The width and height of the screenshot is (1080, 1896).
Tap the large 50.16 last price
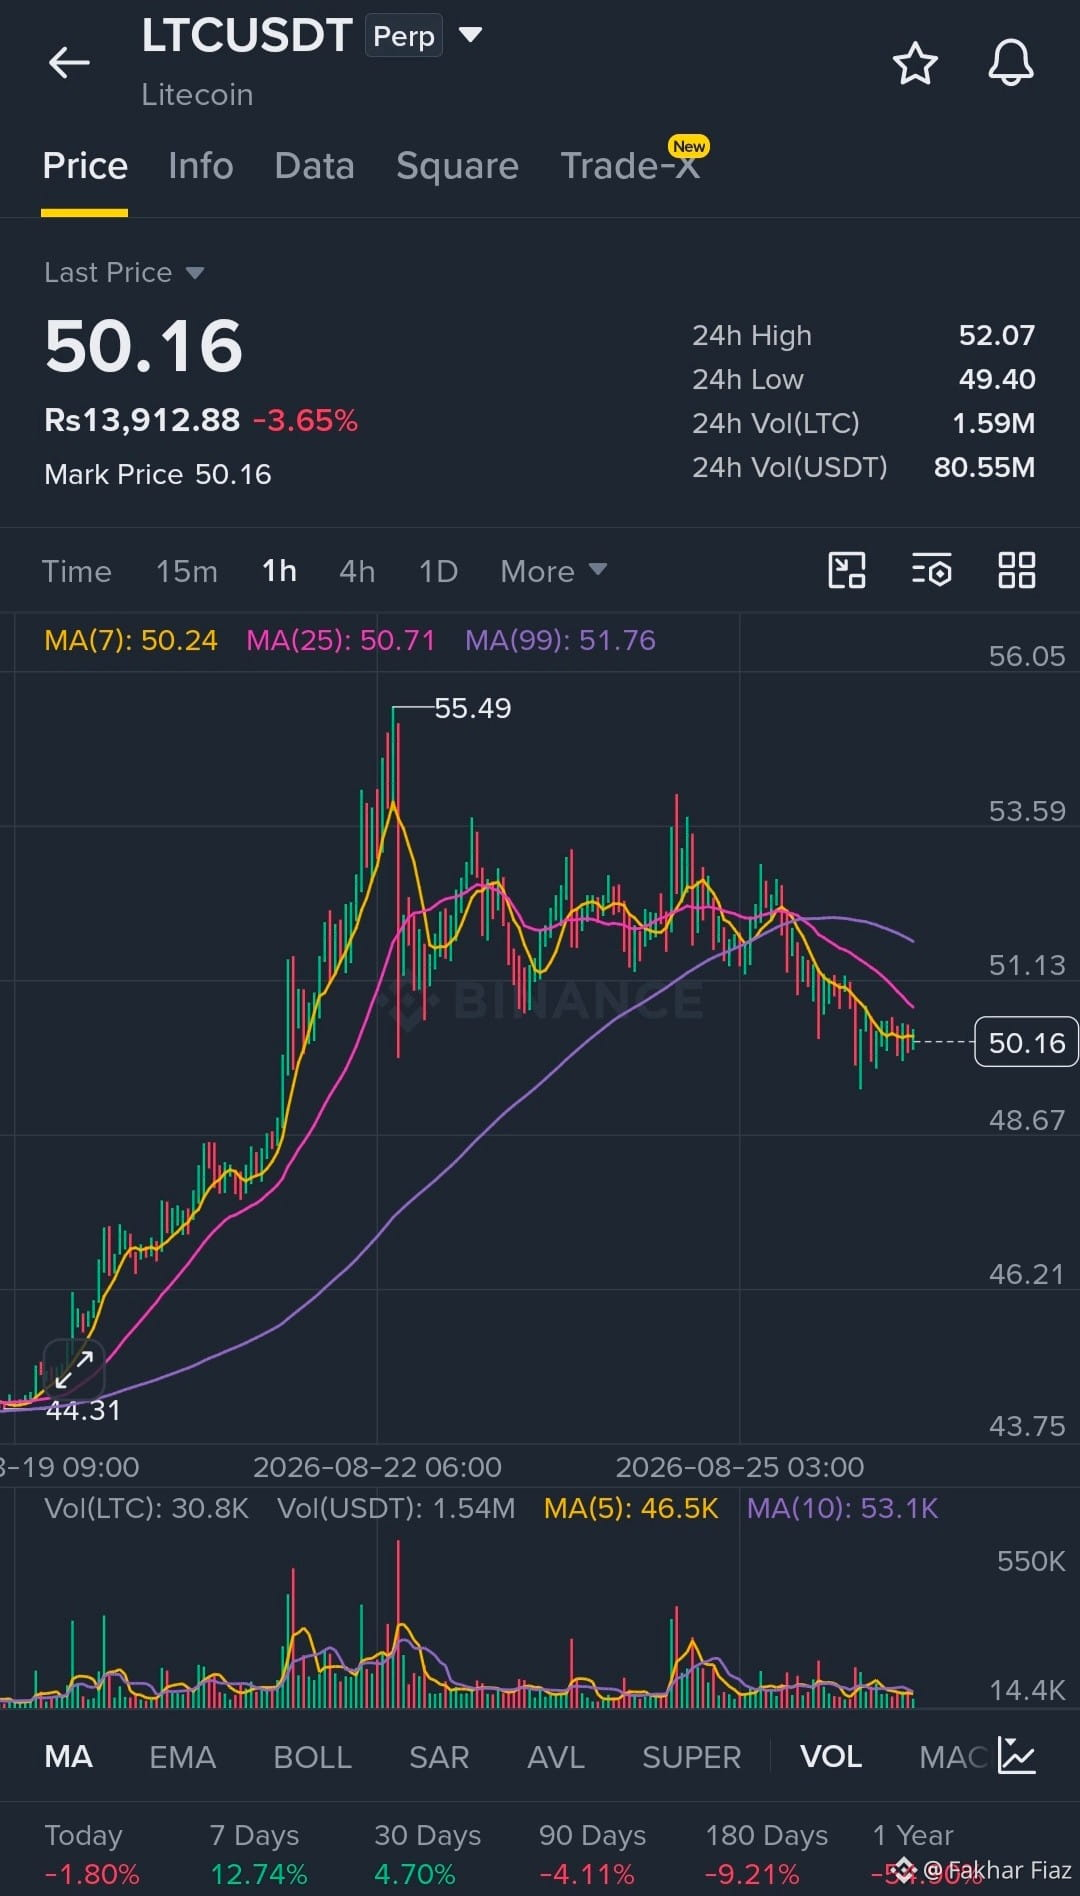144,346
